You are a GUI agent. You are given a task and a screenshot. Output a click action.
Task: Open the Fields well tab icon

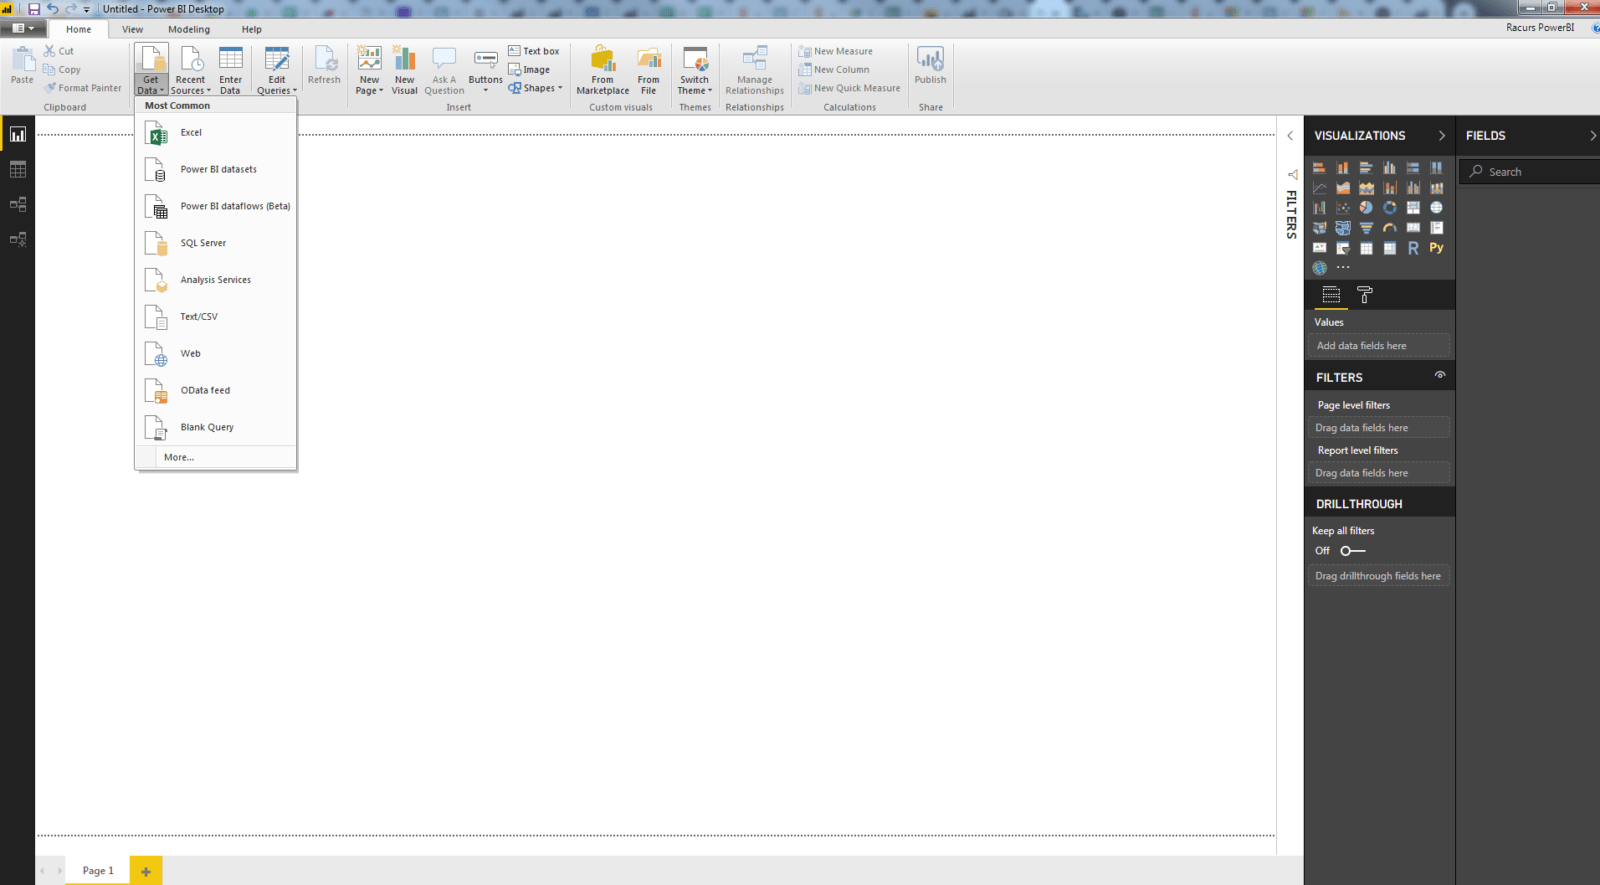[x=1331, y=295]
